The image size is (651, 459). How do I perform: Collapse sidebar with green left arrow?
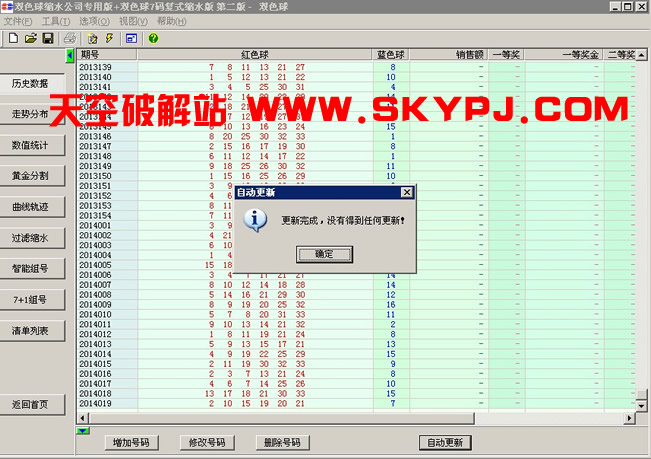70,55
